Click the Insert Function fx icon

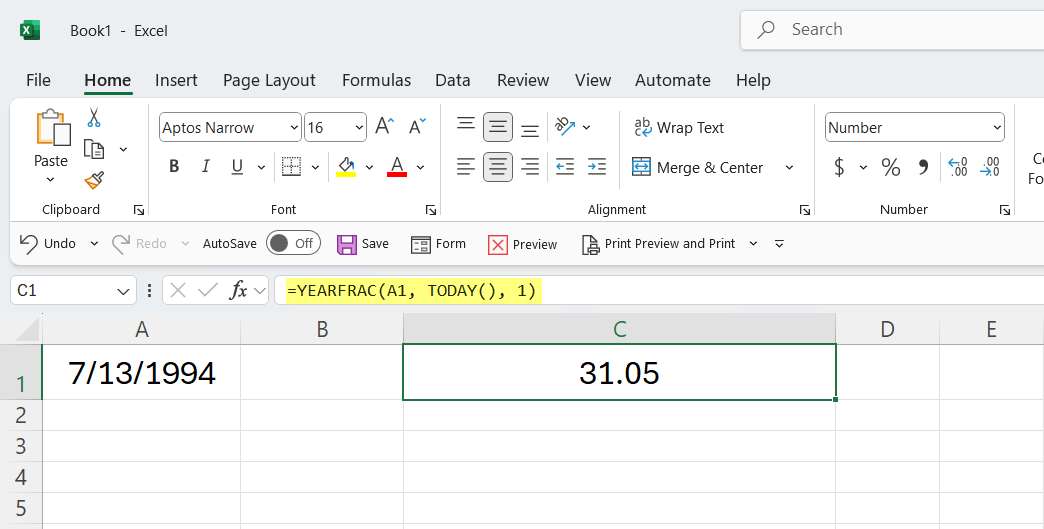tap(238, 290)
